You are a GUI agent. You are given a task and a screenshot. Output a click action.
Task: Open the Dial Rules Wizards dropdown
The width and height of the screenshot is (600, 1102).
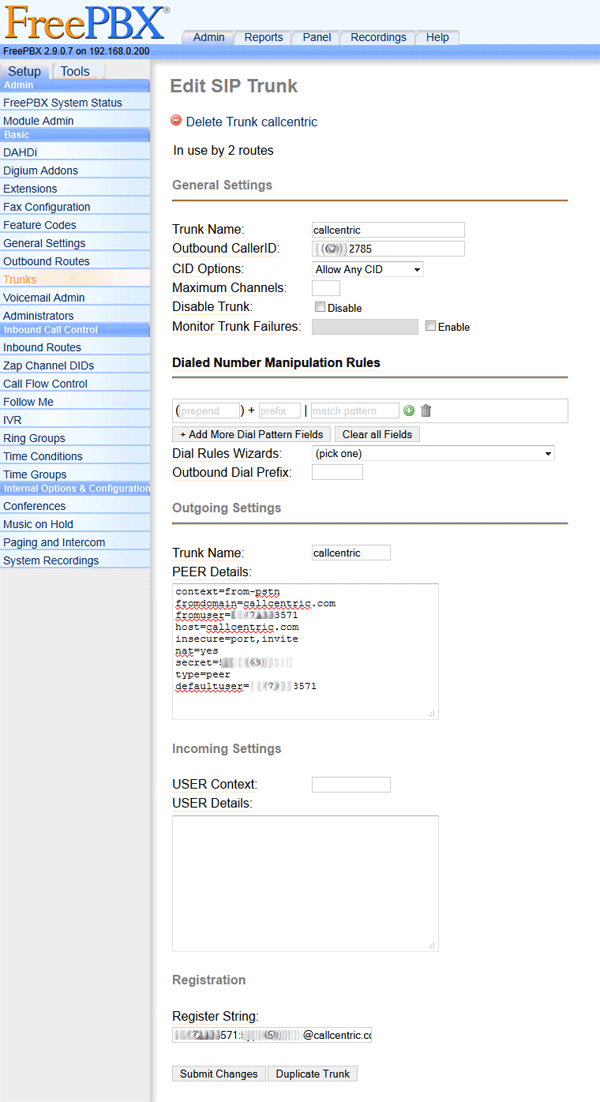(x=433, y=454)
